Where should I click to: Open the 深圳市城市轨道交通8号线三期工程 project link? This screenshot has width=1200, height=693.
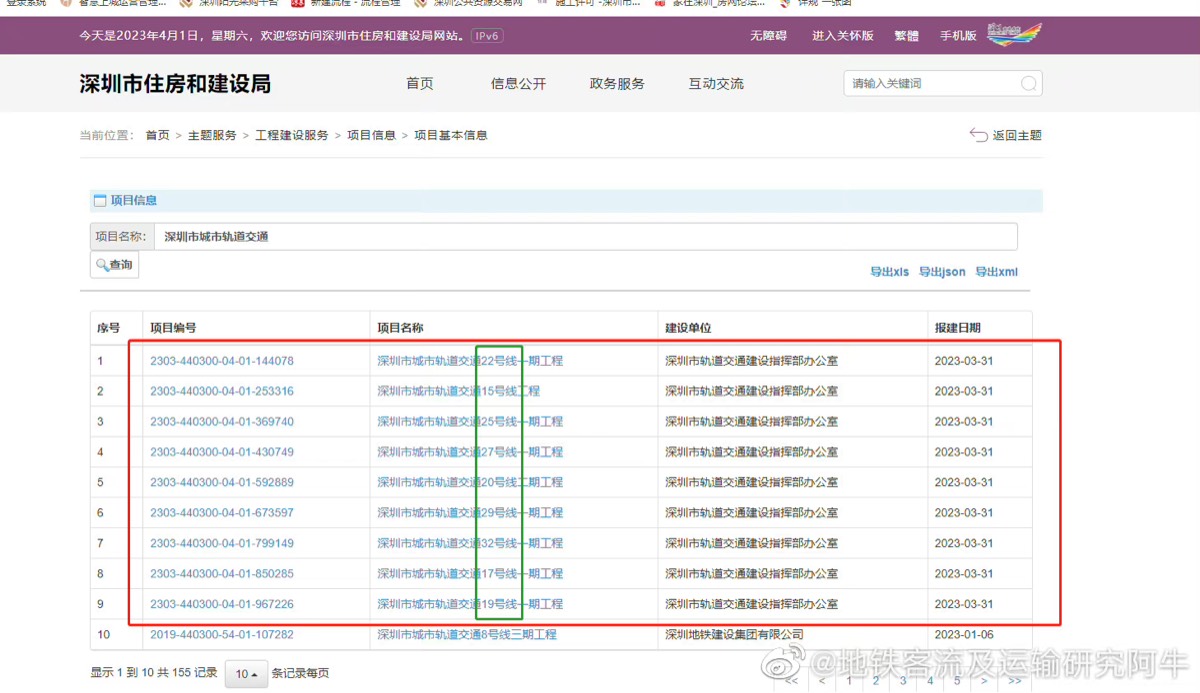coord(467,635)
